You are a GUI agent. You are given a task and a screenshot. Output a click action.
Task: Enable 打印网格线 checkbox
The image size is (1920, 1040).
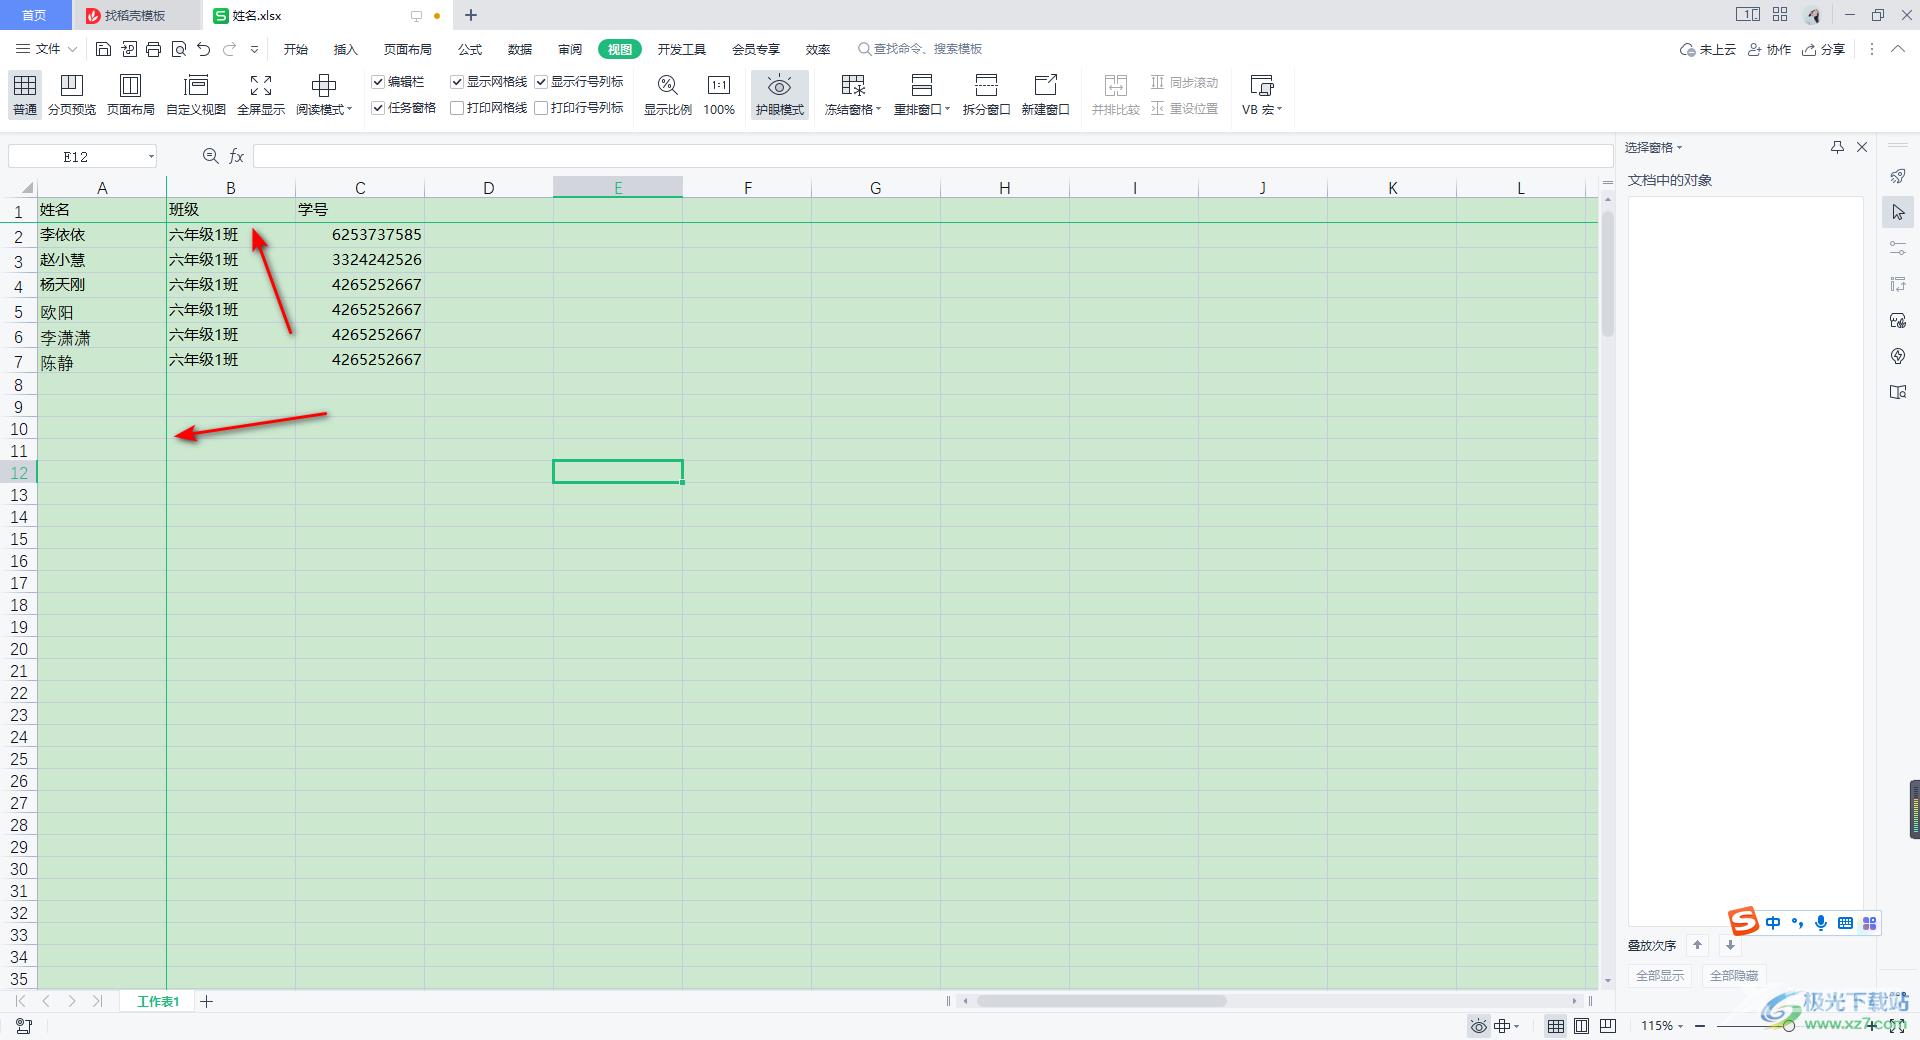[x=457, y=108]
